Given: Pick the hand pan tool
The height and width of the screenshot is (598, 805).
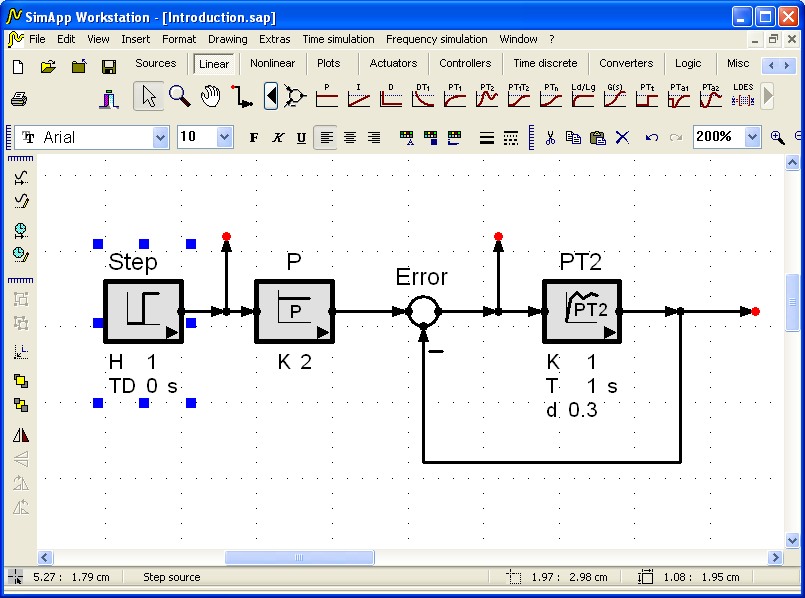Looking at the screenshot, I should [210, 97].
